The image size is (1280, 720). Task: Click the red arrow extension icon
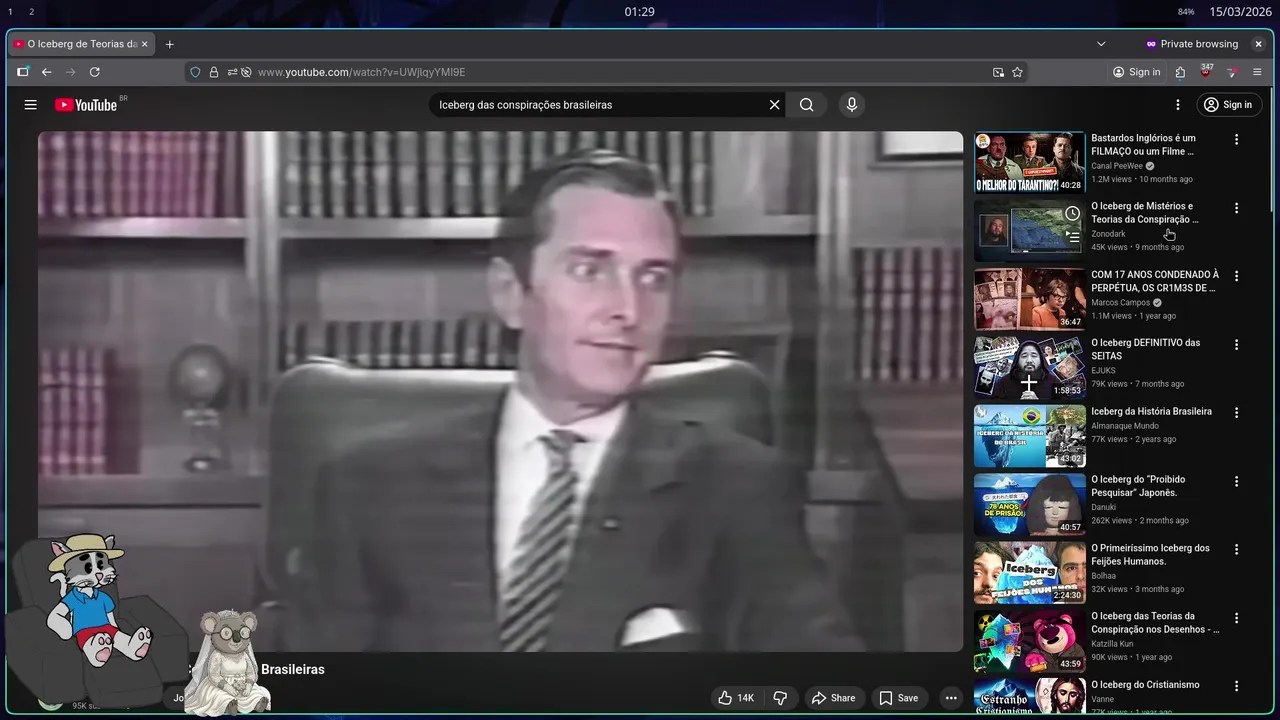coord(1232,72)
